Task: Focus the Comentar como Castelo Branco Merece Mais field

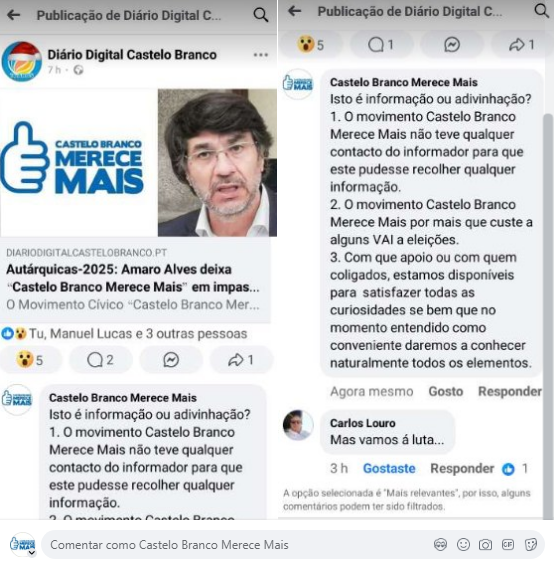Action: point(236,545)
